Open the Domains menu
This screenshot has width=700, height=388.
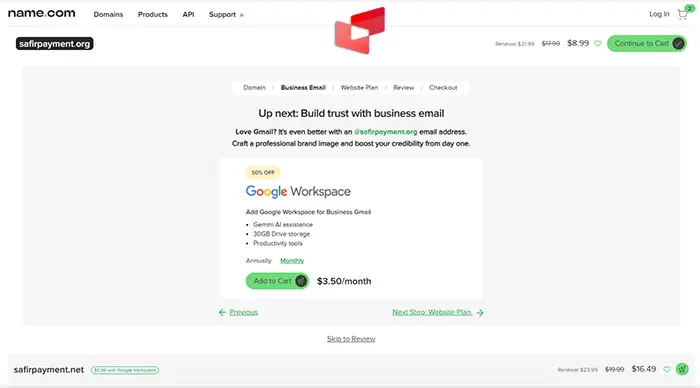(x=108, y=14)
